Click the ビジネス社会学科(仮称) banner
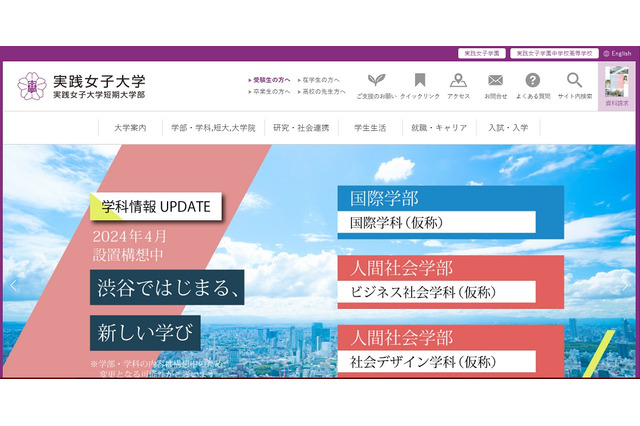 coord(451,282)
